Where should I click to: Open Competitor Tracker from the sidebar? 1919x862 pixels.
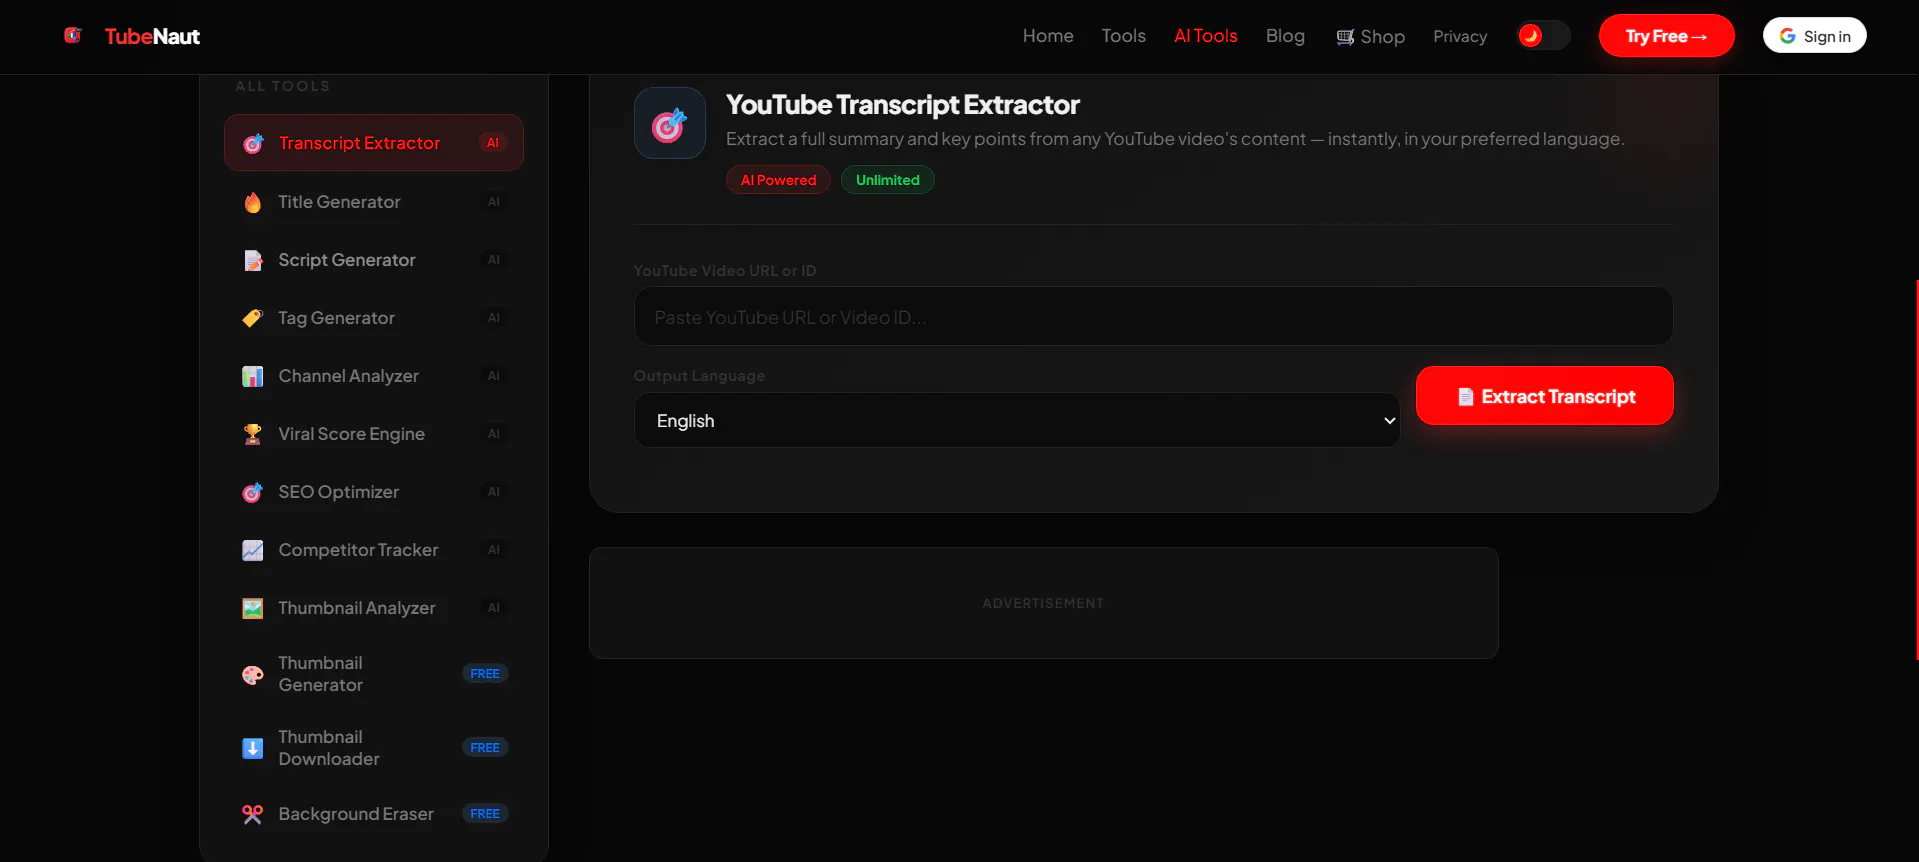[374, 550]
